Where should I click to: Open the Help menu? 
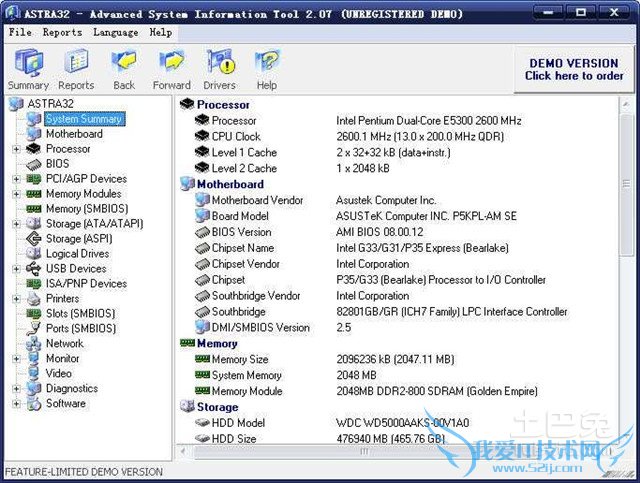pyautogui.click(x=160, y=32)
